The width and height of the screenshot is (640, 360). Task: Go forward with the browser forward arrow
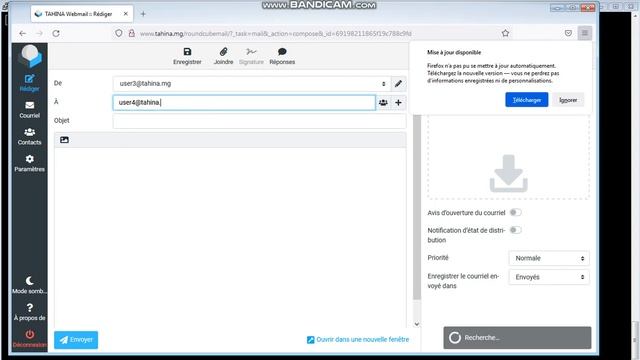point(39,33)
